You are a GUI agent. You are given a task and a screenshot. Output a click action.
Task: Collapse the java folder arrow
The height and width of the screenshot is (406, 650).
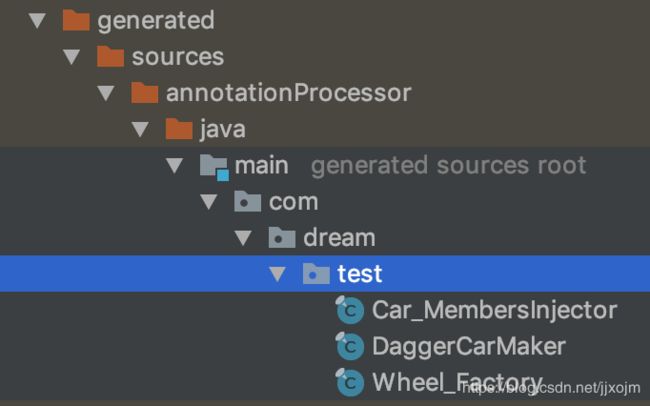tap(141, 129)
